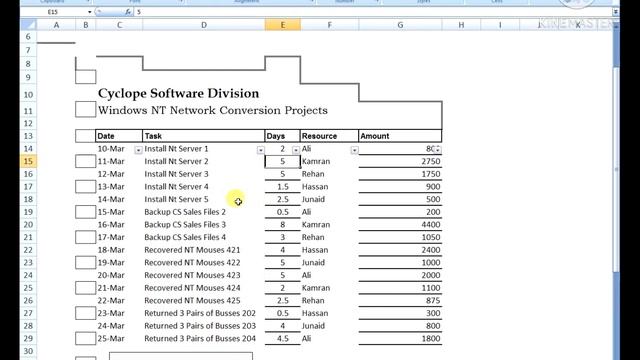Select the row 6 header
Viewport: 640px width, 360px height.
(28, 37)
